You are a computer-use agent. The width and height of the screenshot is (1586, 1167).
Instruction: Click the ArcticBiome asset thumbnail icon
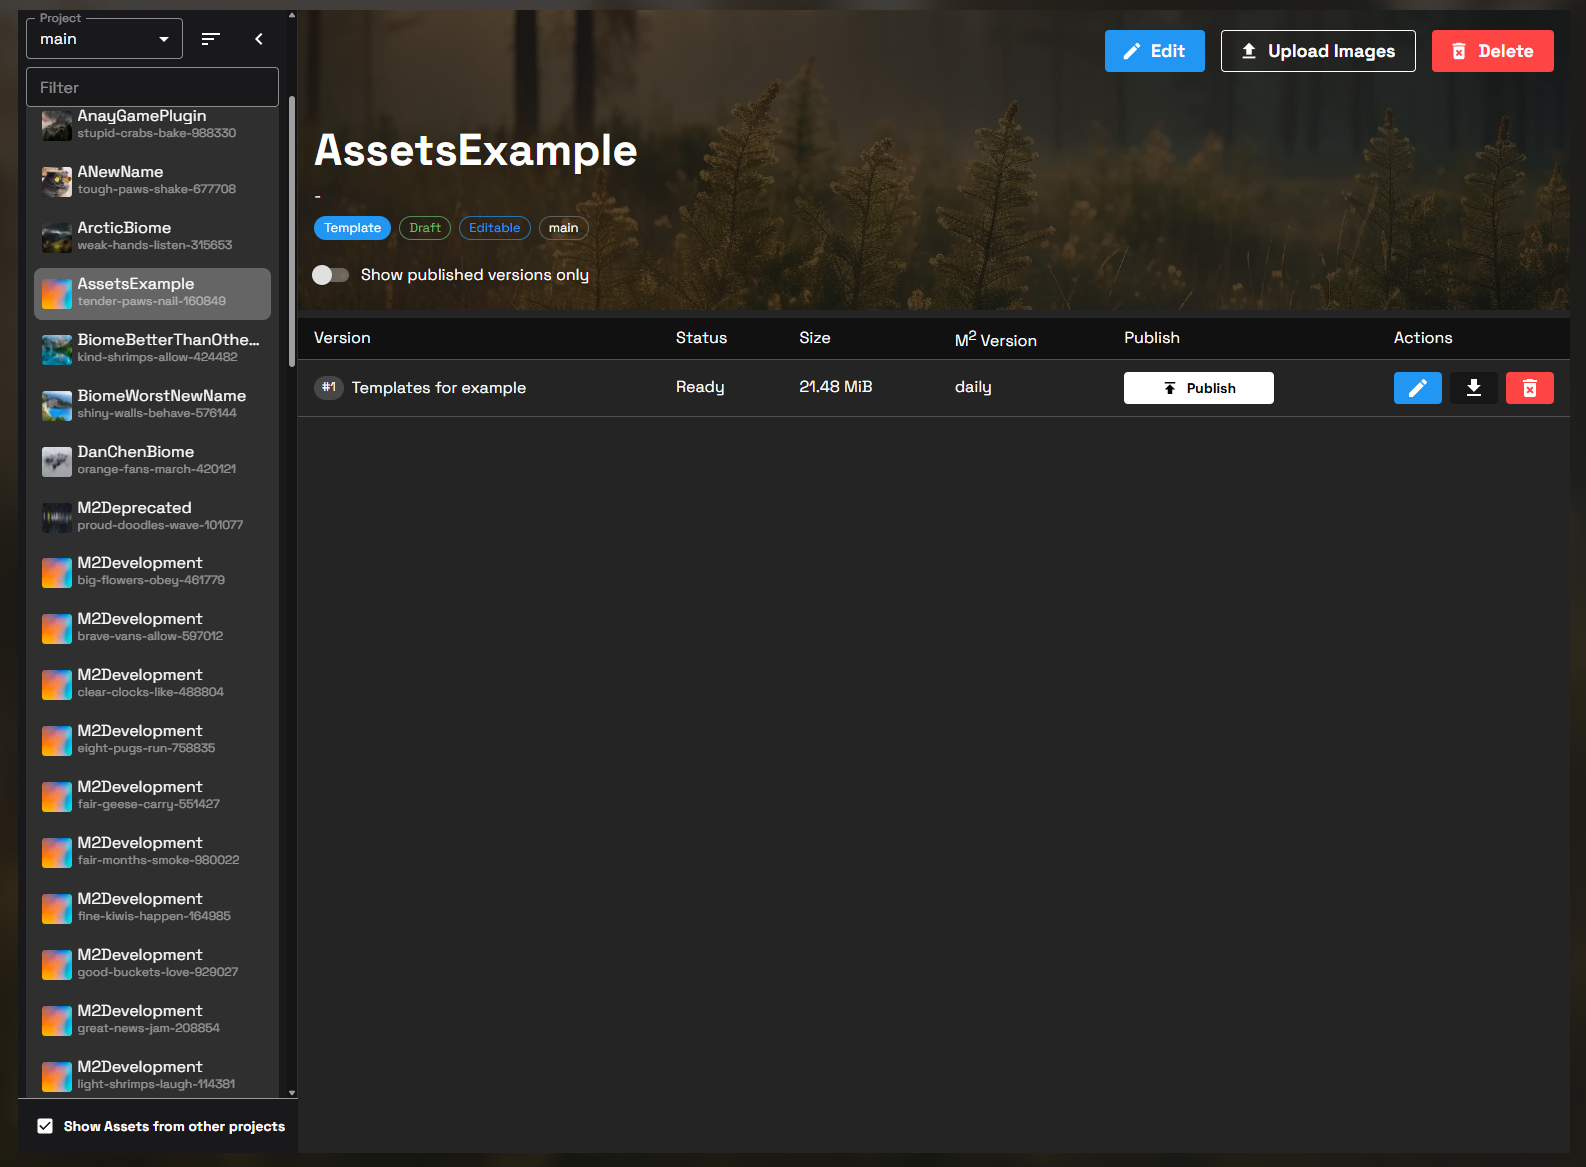click(56, 238)
